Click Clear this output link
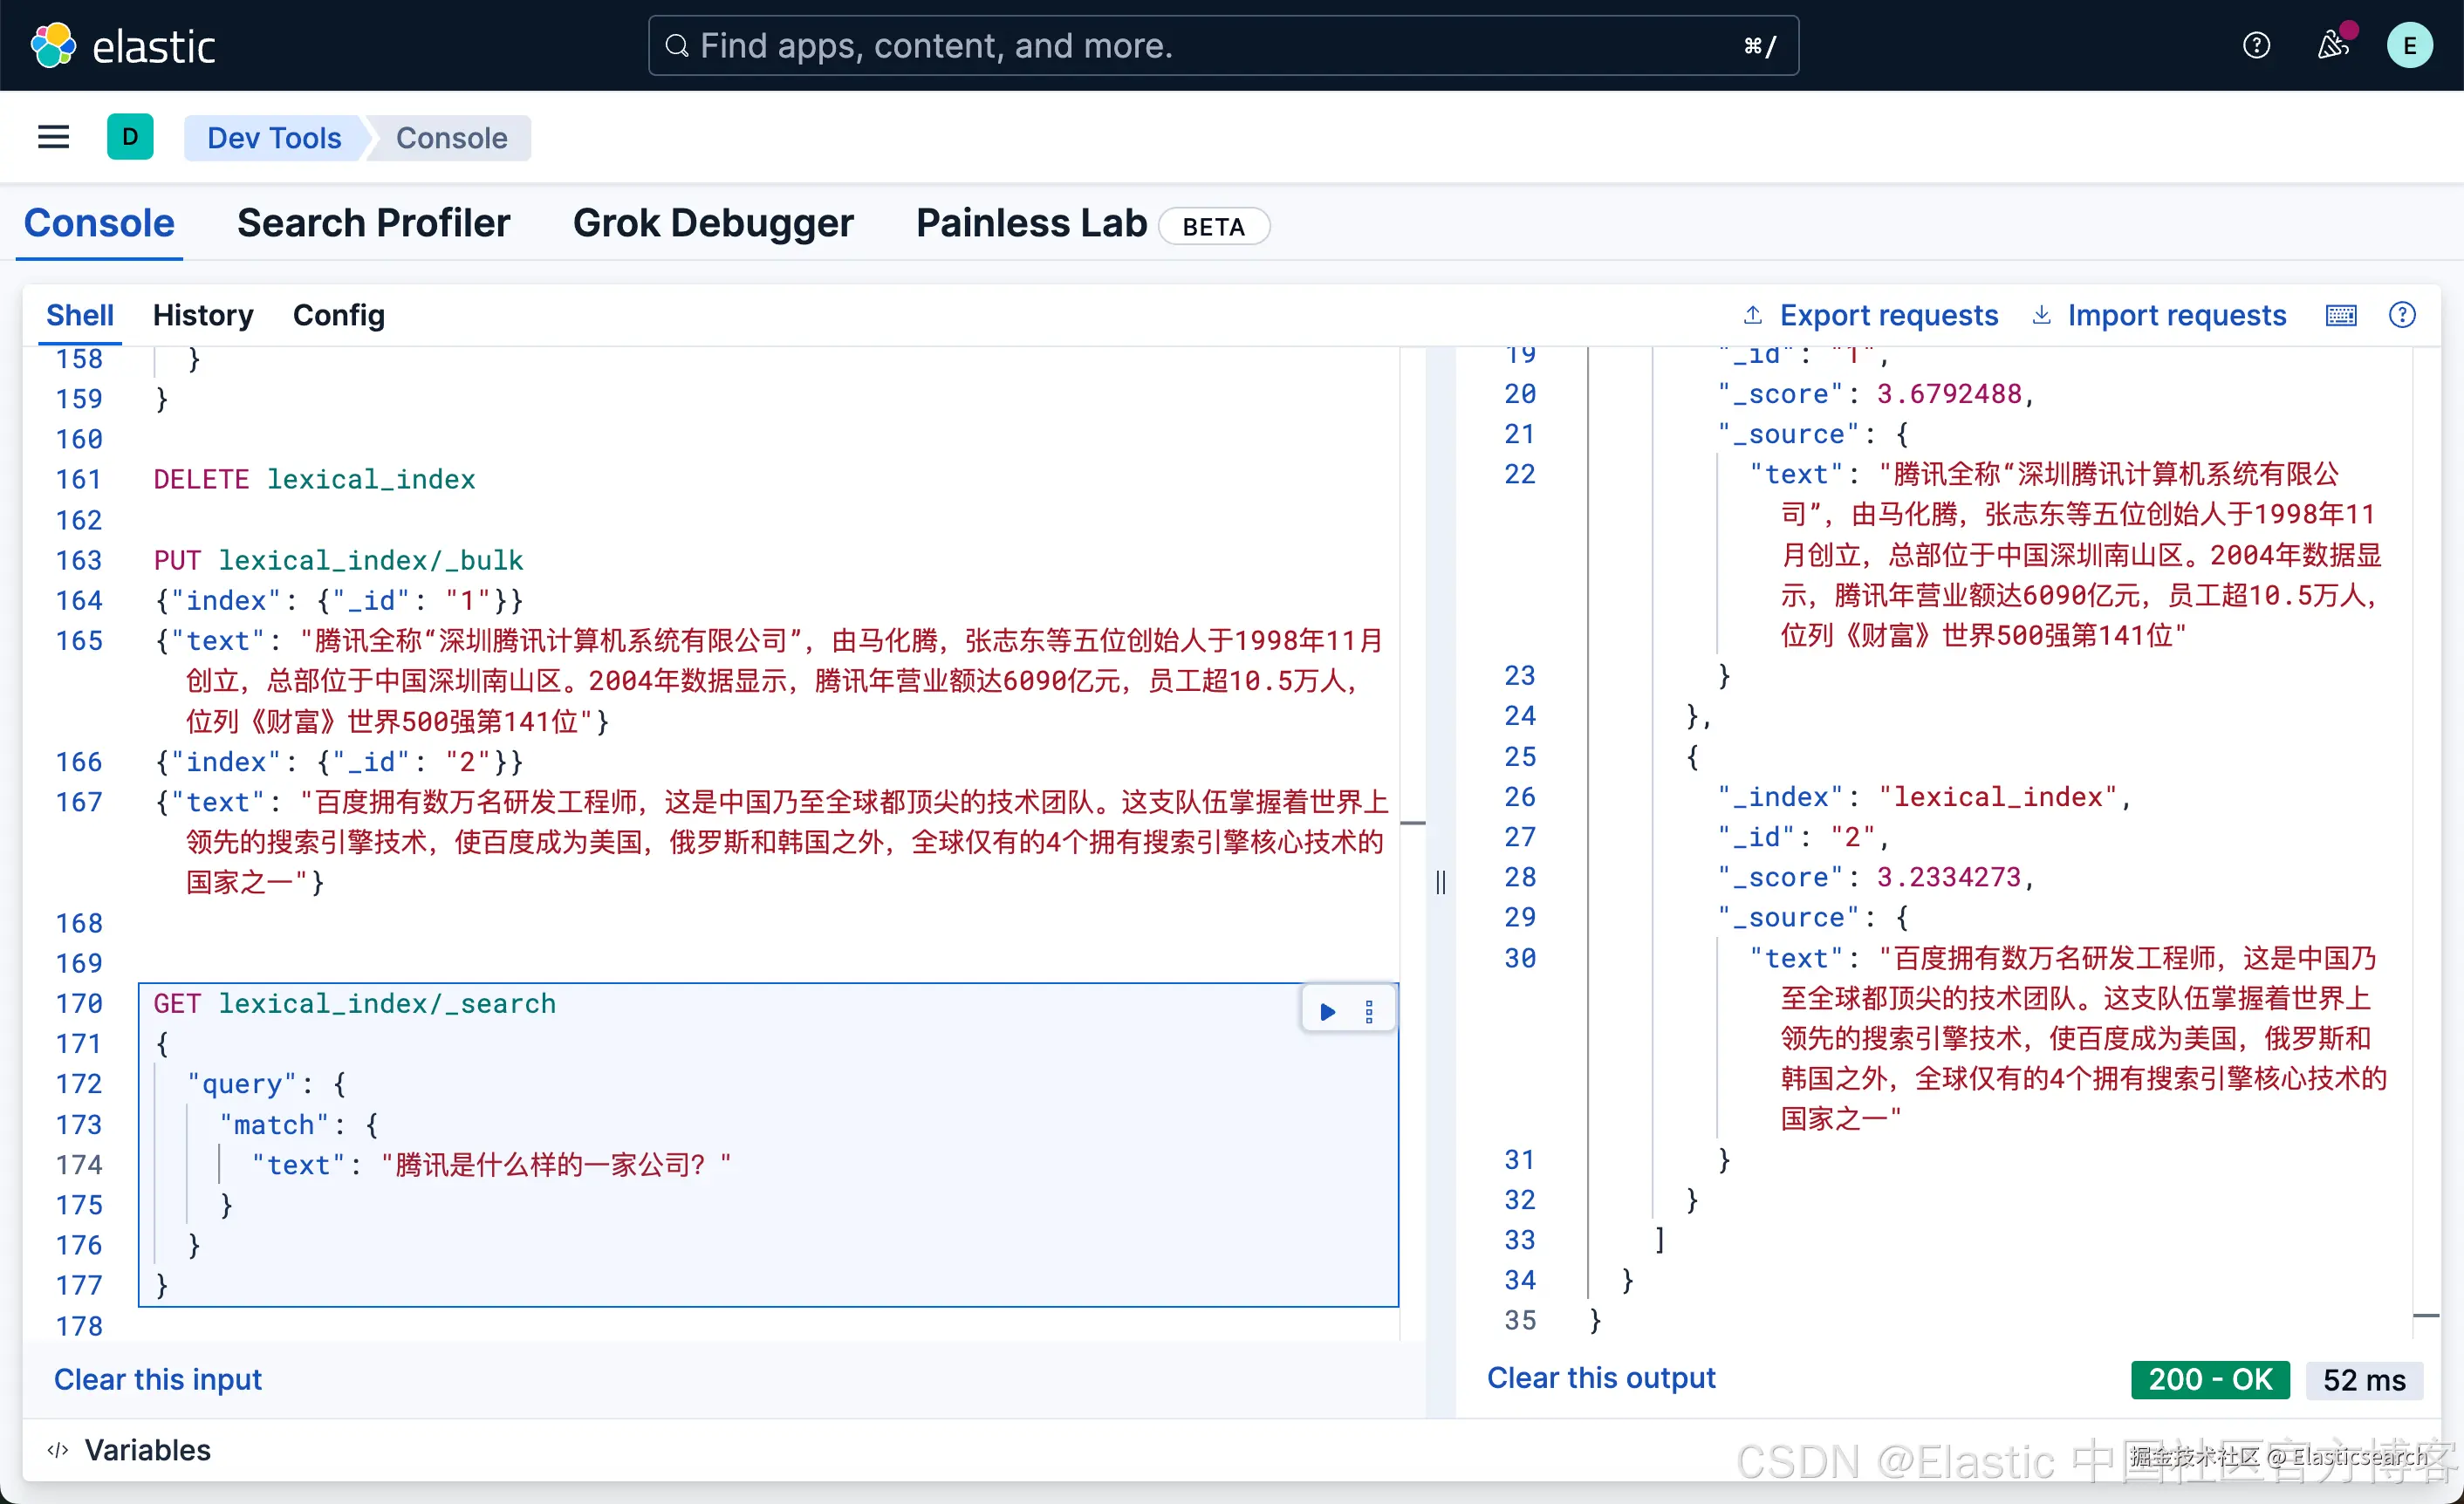Image resolution: width=2464 pixels, height=1504 pixels. click(1600, 1378)
